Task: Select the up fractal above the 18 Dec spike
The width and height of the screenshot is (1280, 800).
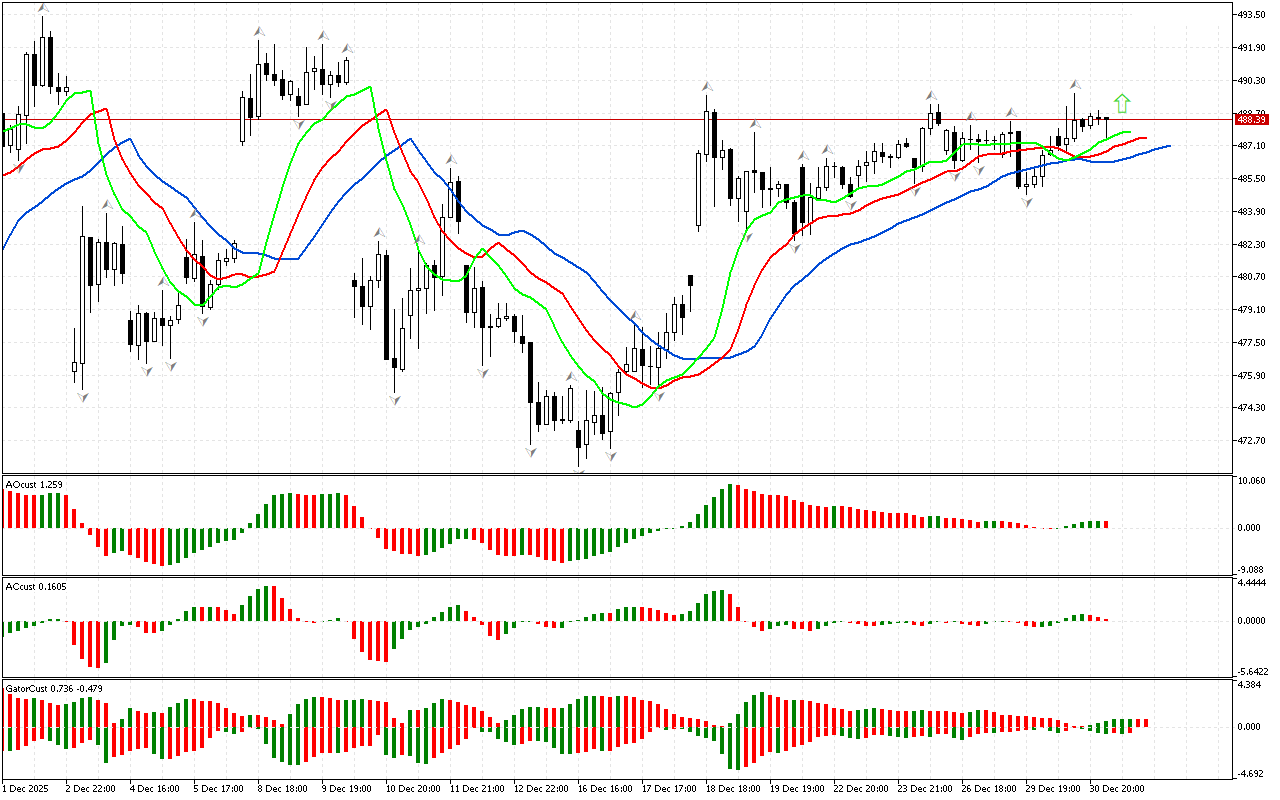Action: pos(706,86)
